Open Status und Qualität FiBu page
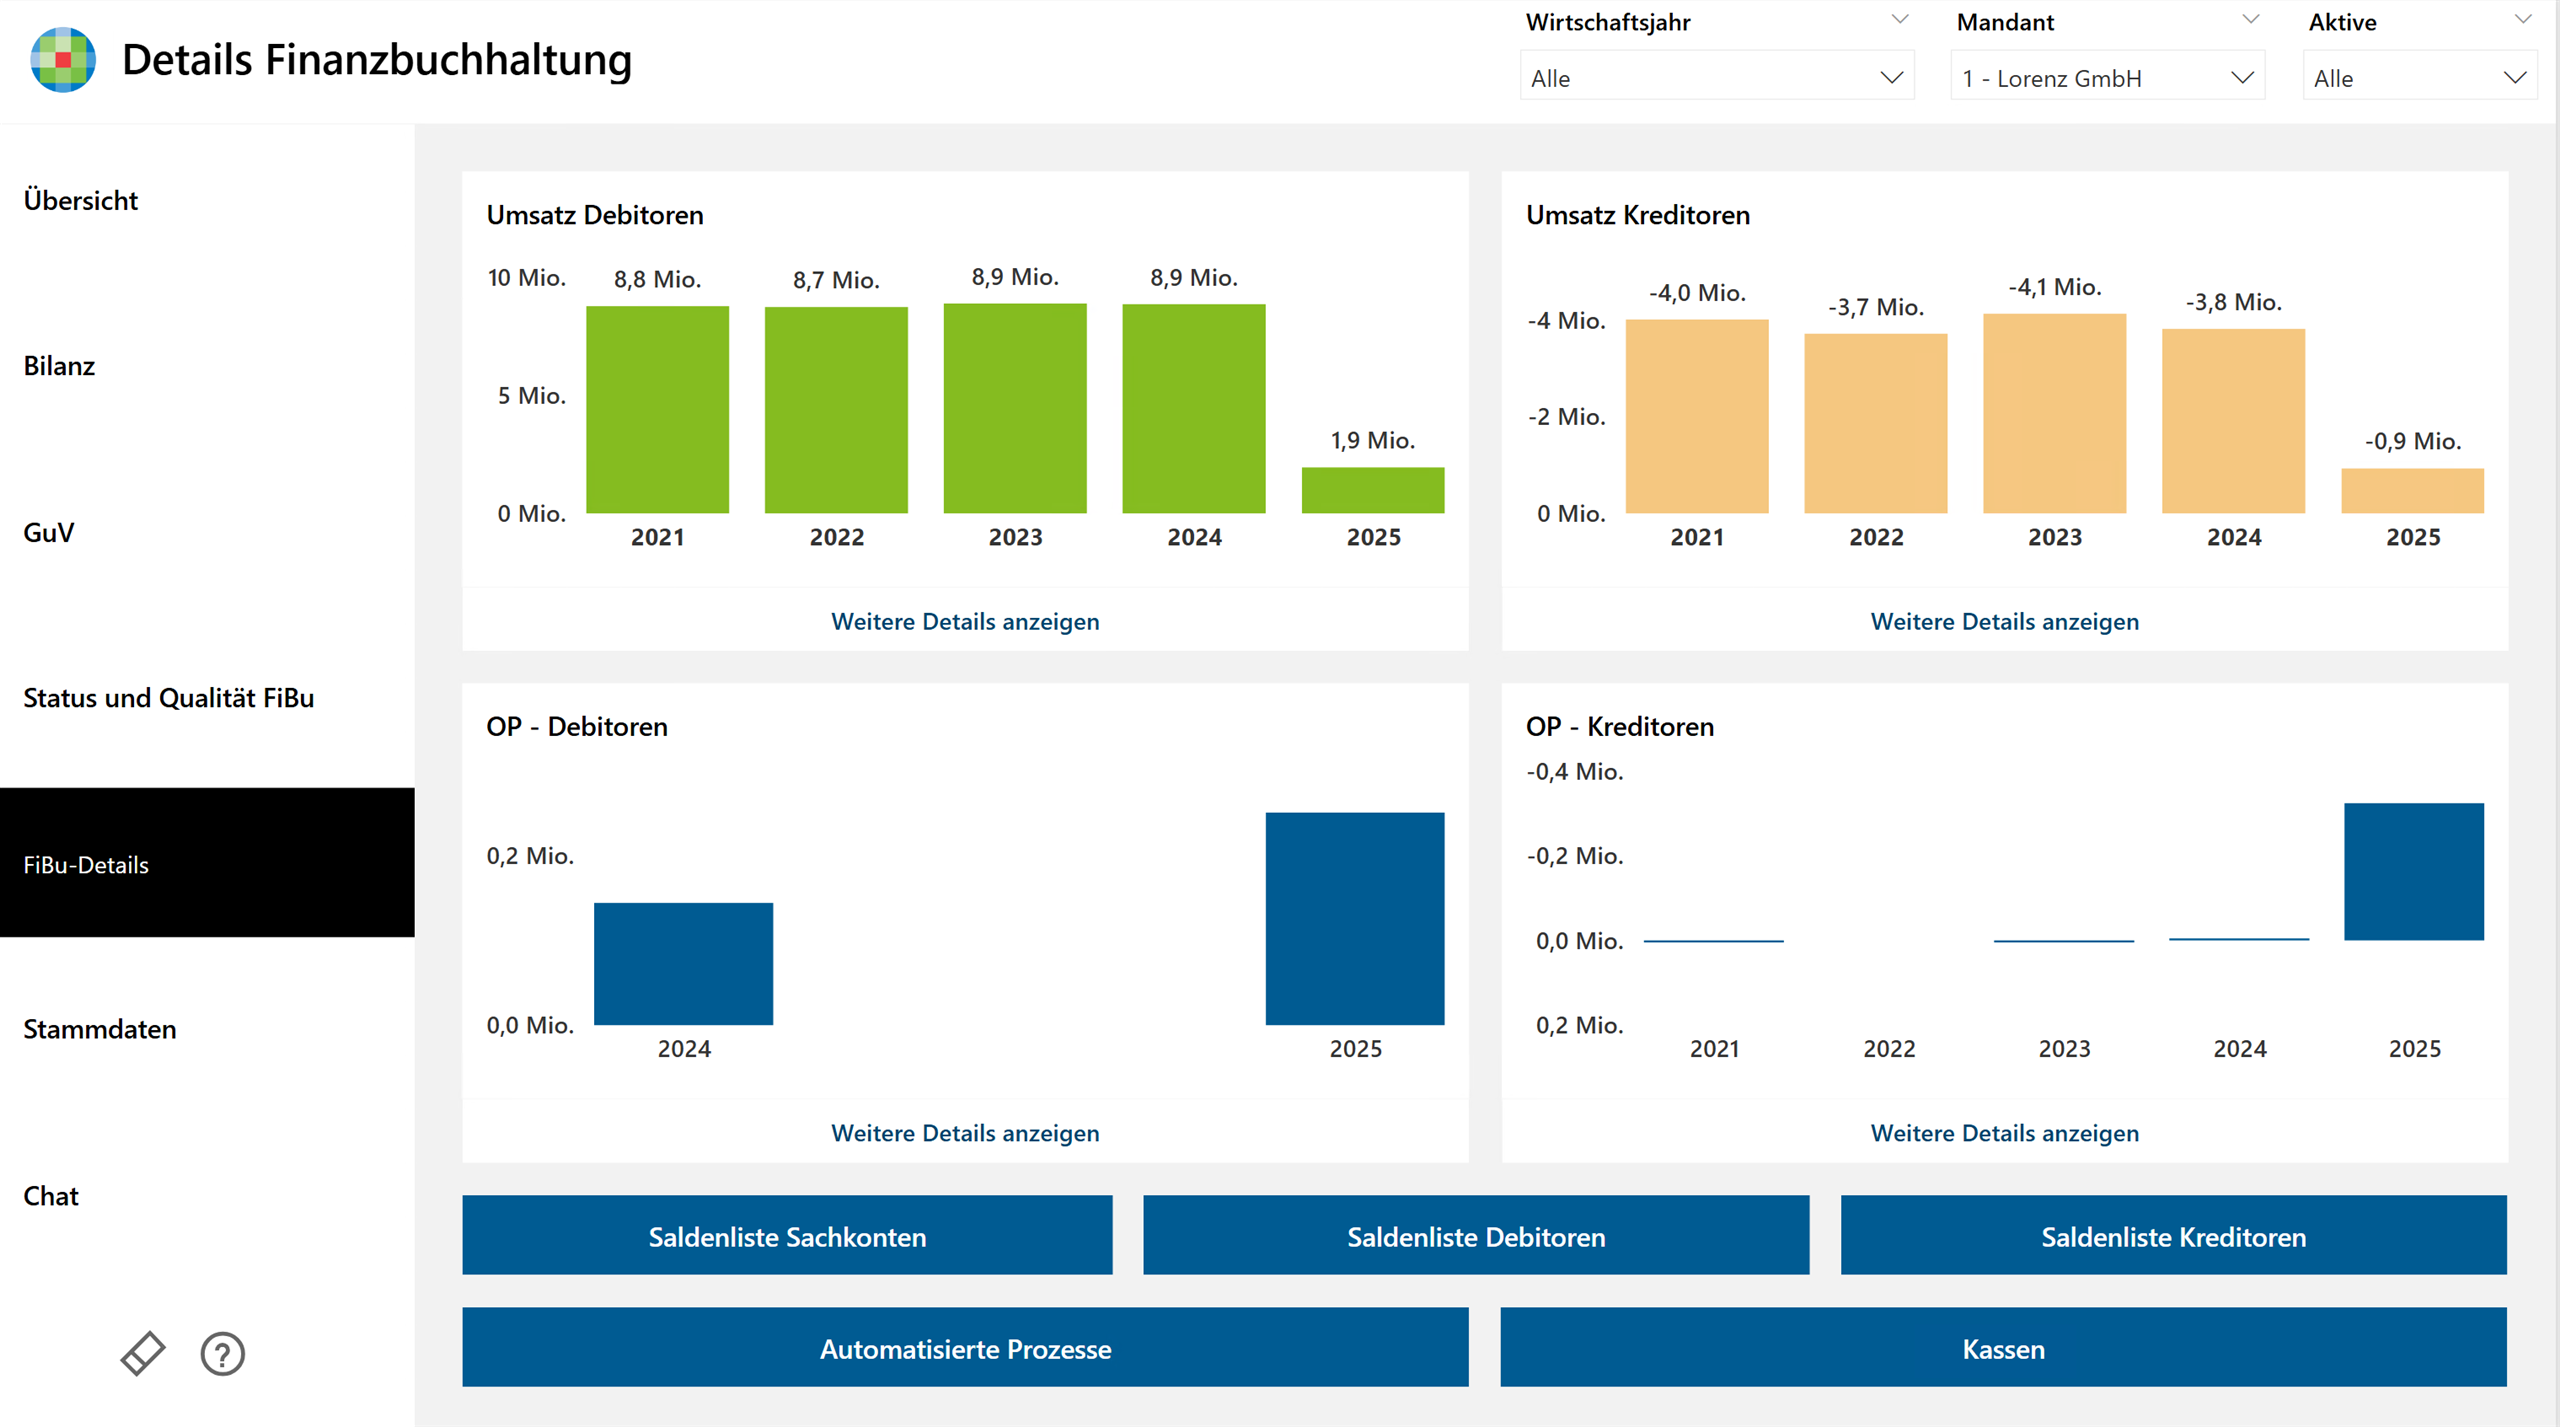Image resolution: width=2560 pixels, height=1427 pixels. tap(207, 698)
